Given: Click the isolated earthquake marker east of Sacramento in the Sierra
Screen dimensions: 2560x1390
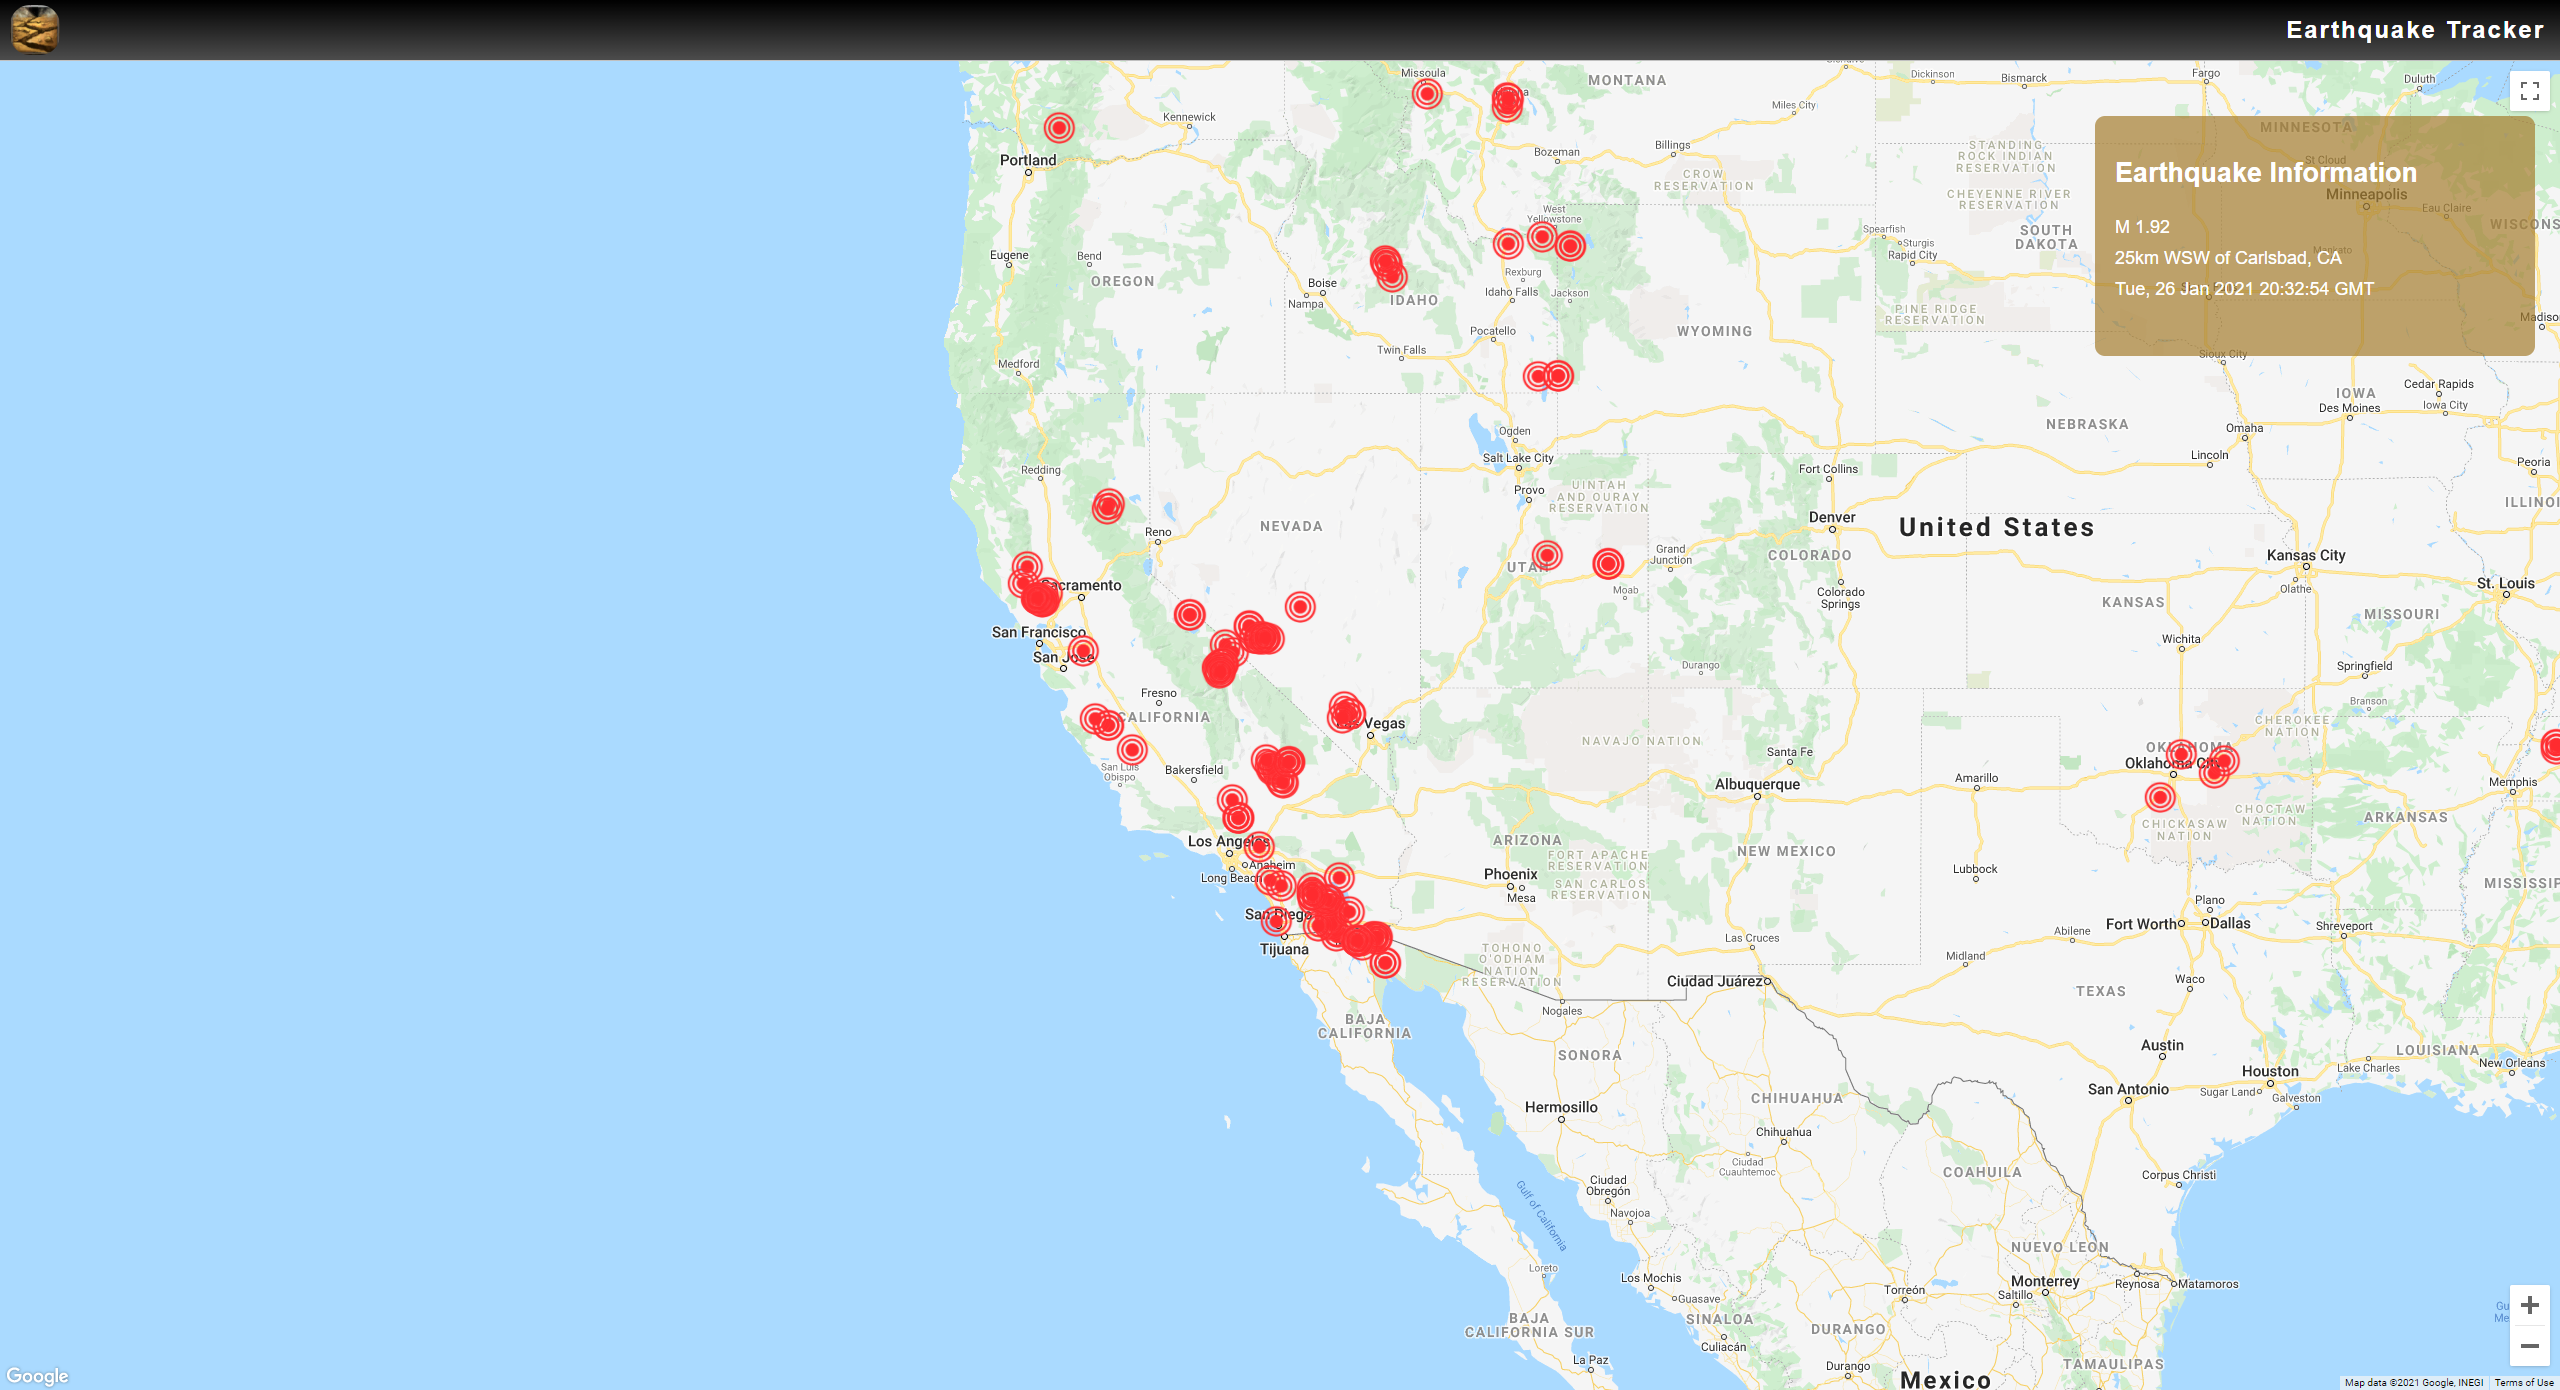Looking at the screenshot, I should click(x=1189, y=614).
